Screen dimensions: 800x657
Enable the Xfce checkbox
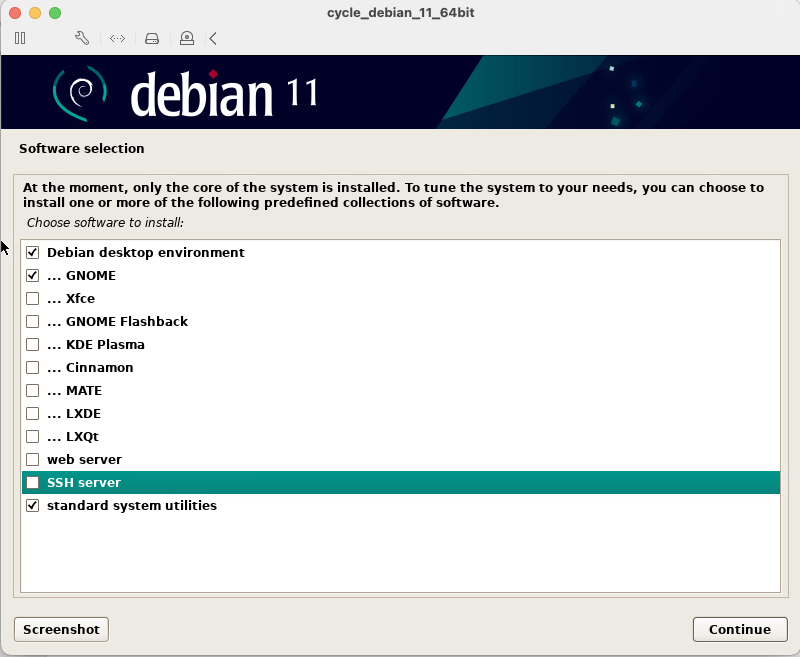point(33,298)
